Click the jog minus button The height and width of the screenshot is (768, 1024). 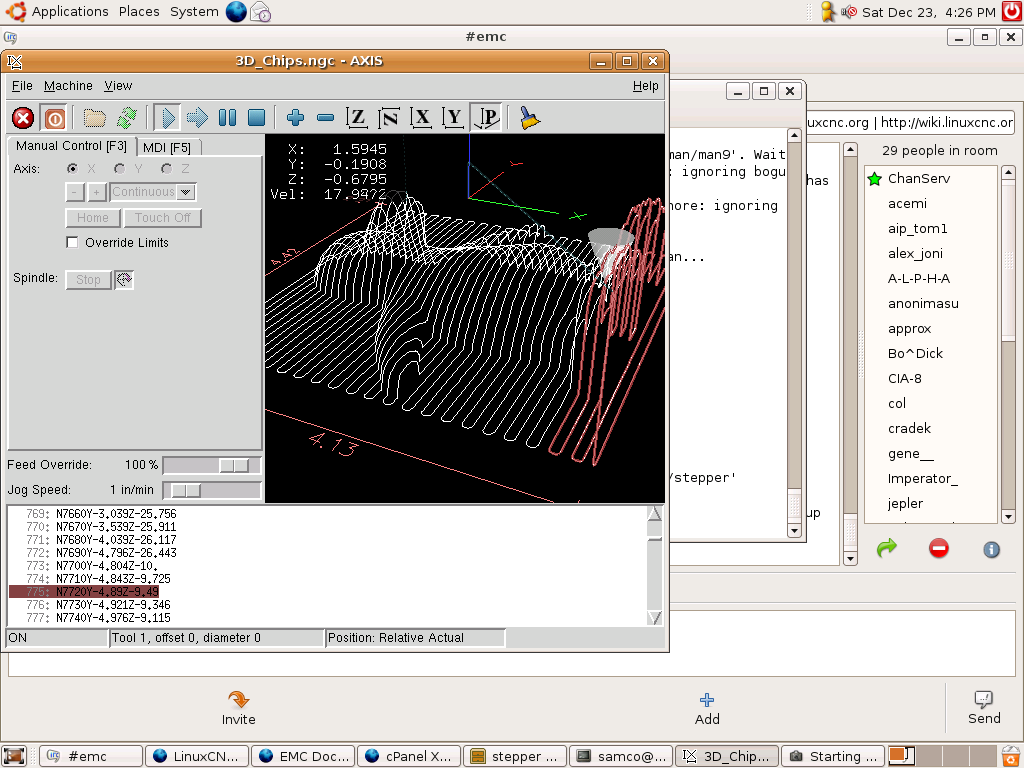tap(74, 192)
